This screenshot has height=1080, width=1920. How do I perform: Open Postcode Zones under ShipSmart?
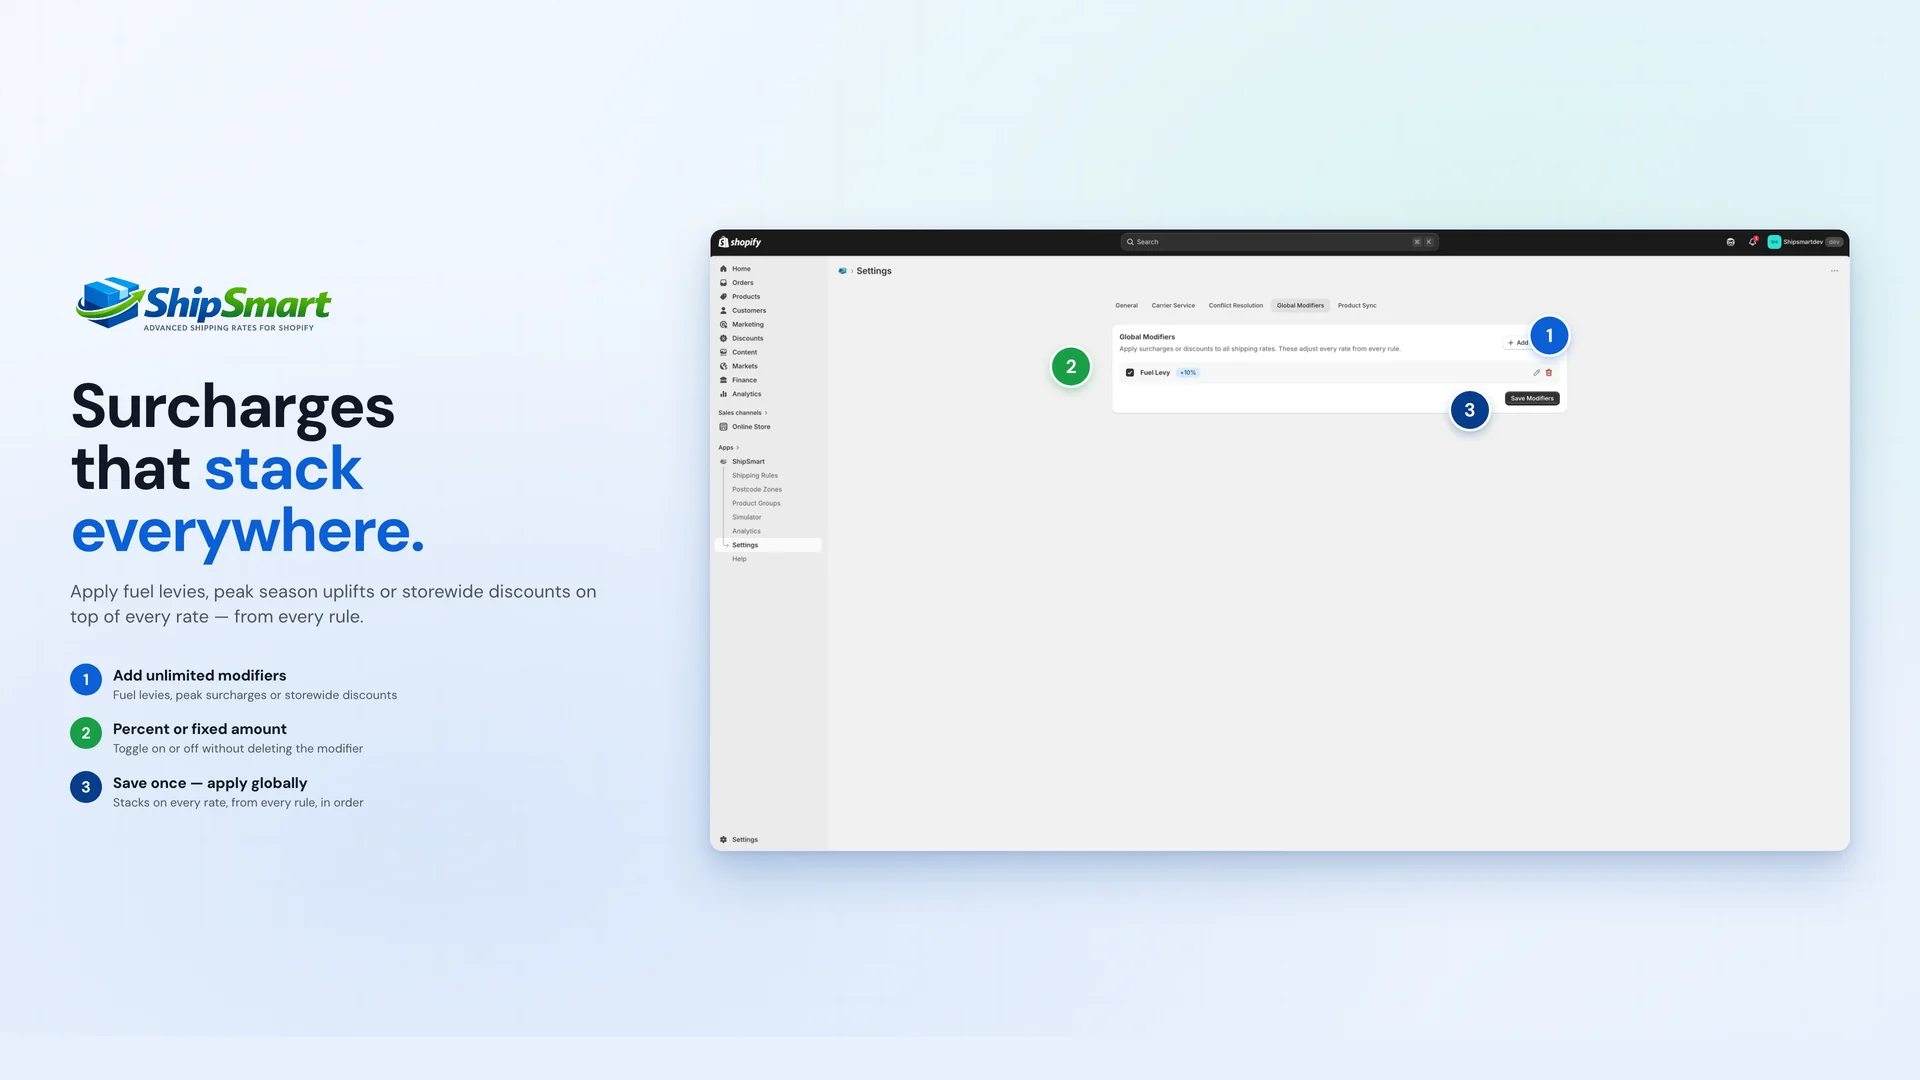[x=757, y=490]
